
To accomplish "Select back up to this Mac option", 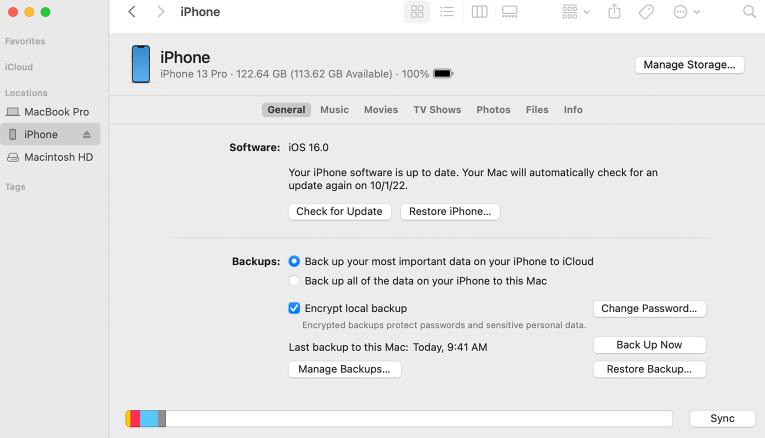I will click(294, 281).
